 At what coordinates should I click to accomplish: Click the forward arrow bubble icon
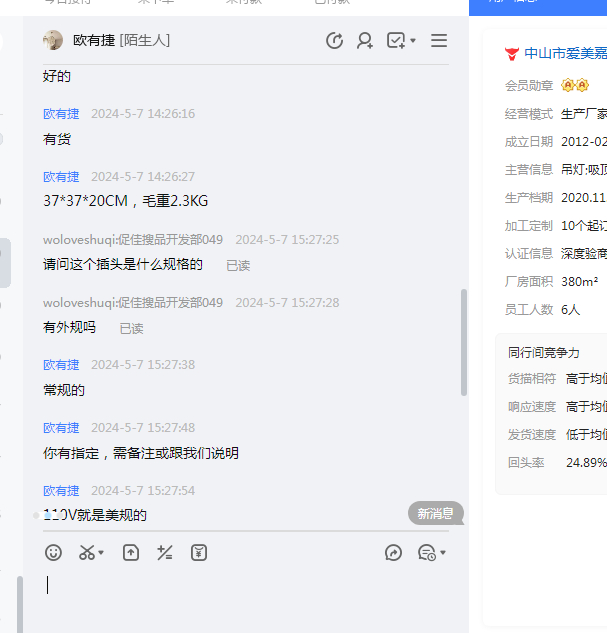click(x=394, y=553)
